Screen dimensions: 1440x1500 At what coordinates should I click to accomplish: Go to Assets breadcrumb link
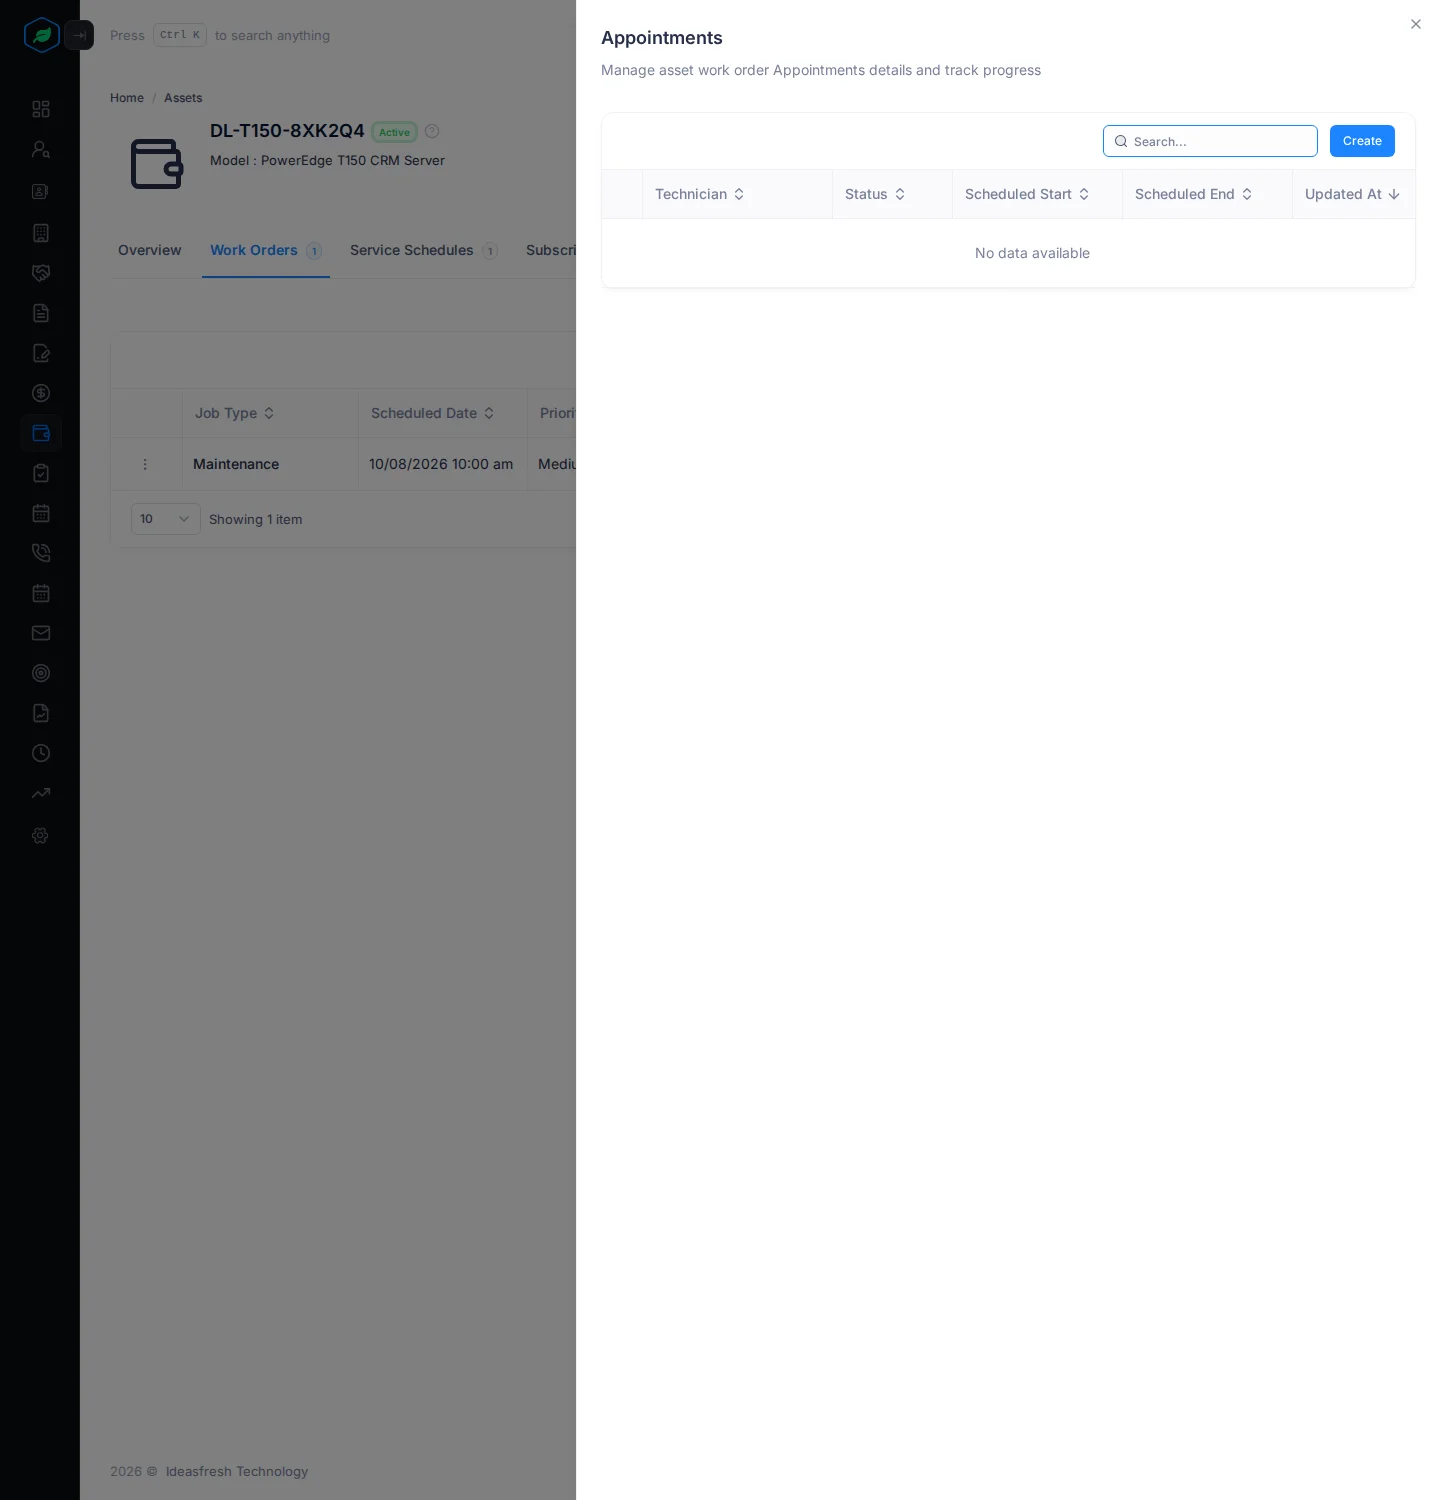[183, 98]
